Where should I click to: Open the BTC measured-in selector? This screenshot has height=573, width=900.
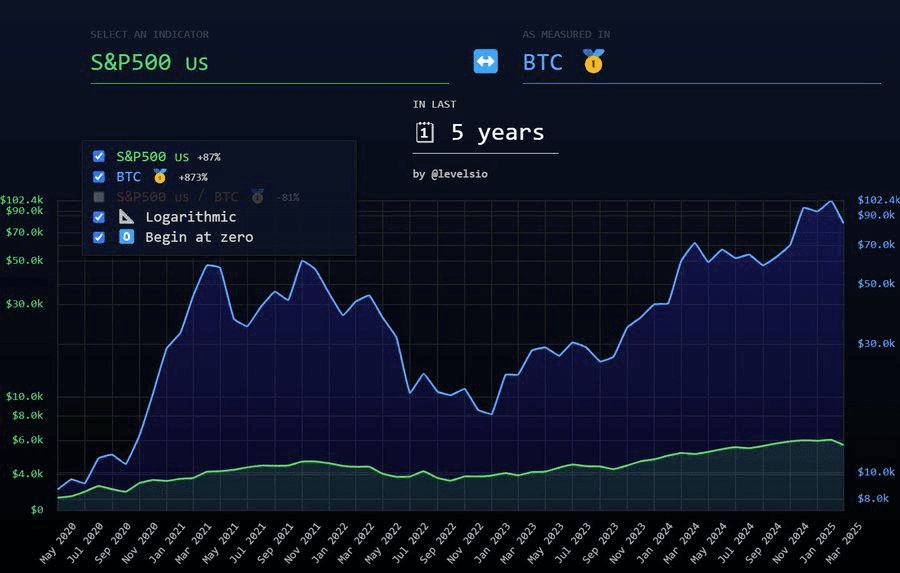701,62
